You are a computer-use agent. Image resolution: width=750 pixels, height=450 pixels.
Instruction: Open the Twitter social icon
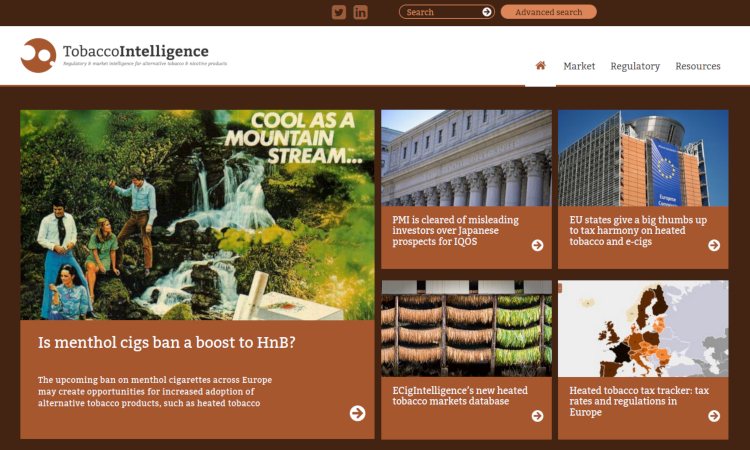pyautogui.click(x=339, y=12)
